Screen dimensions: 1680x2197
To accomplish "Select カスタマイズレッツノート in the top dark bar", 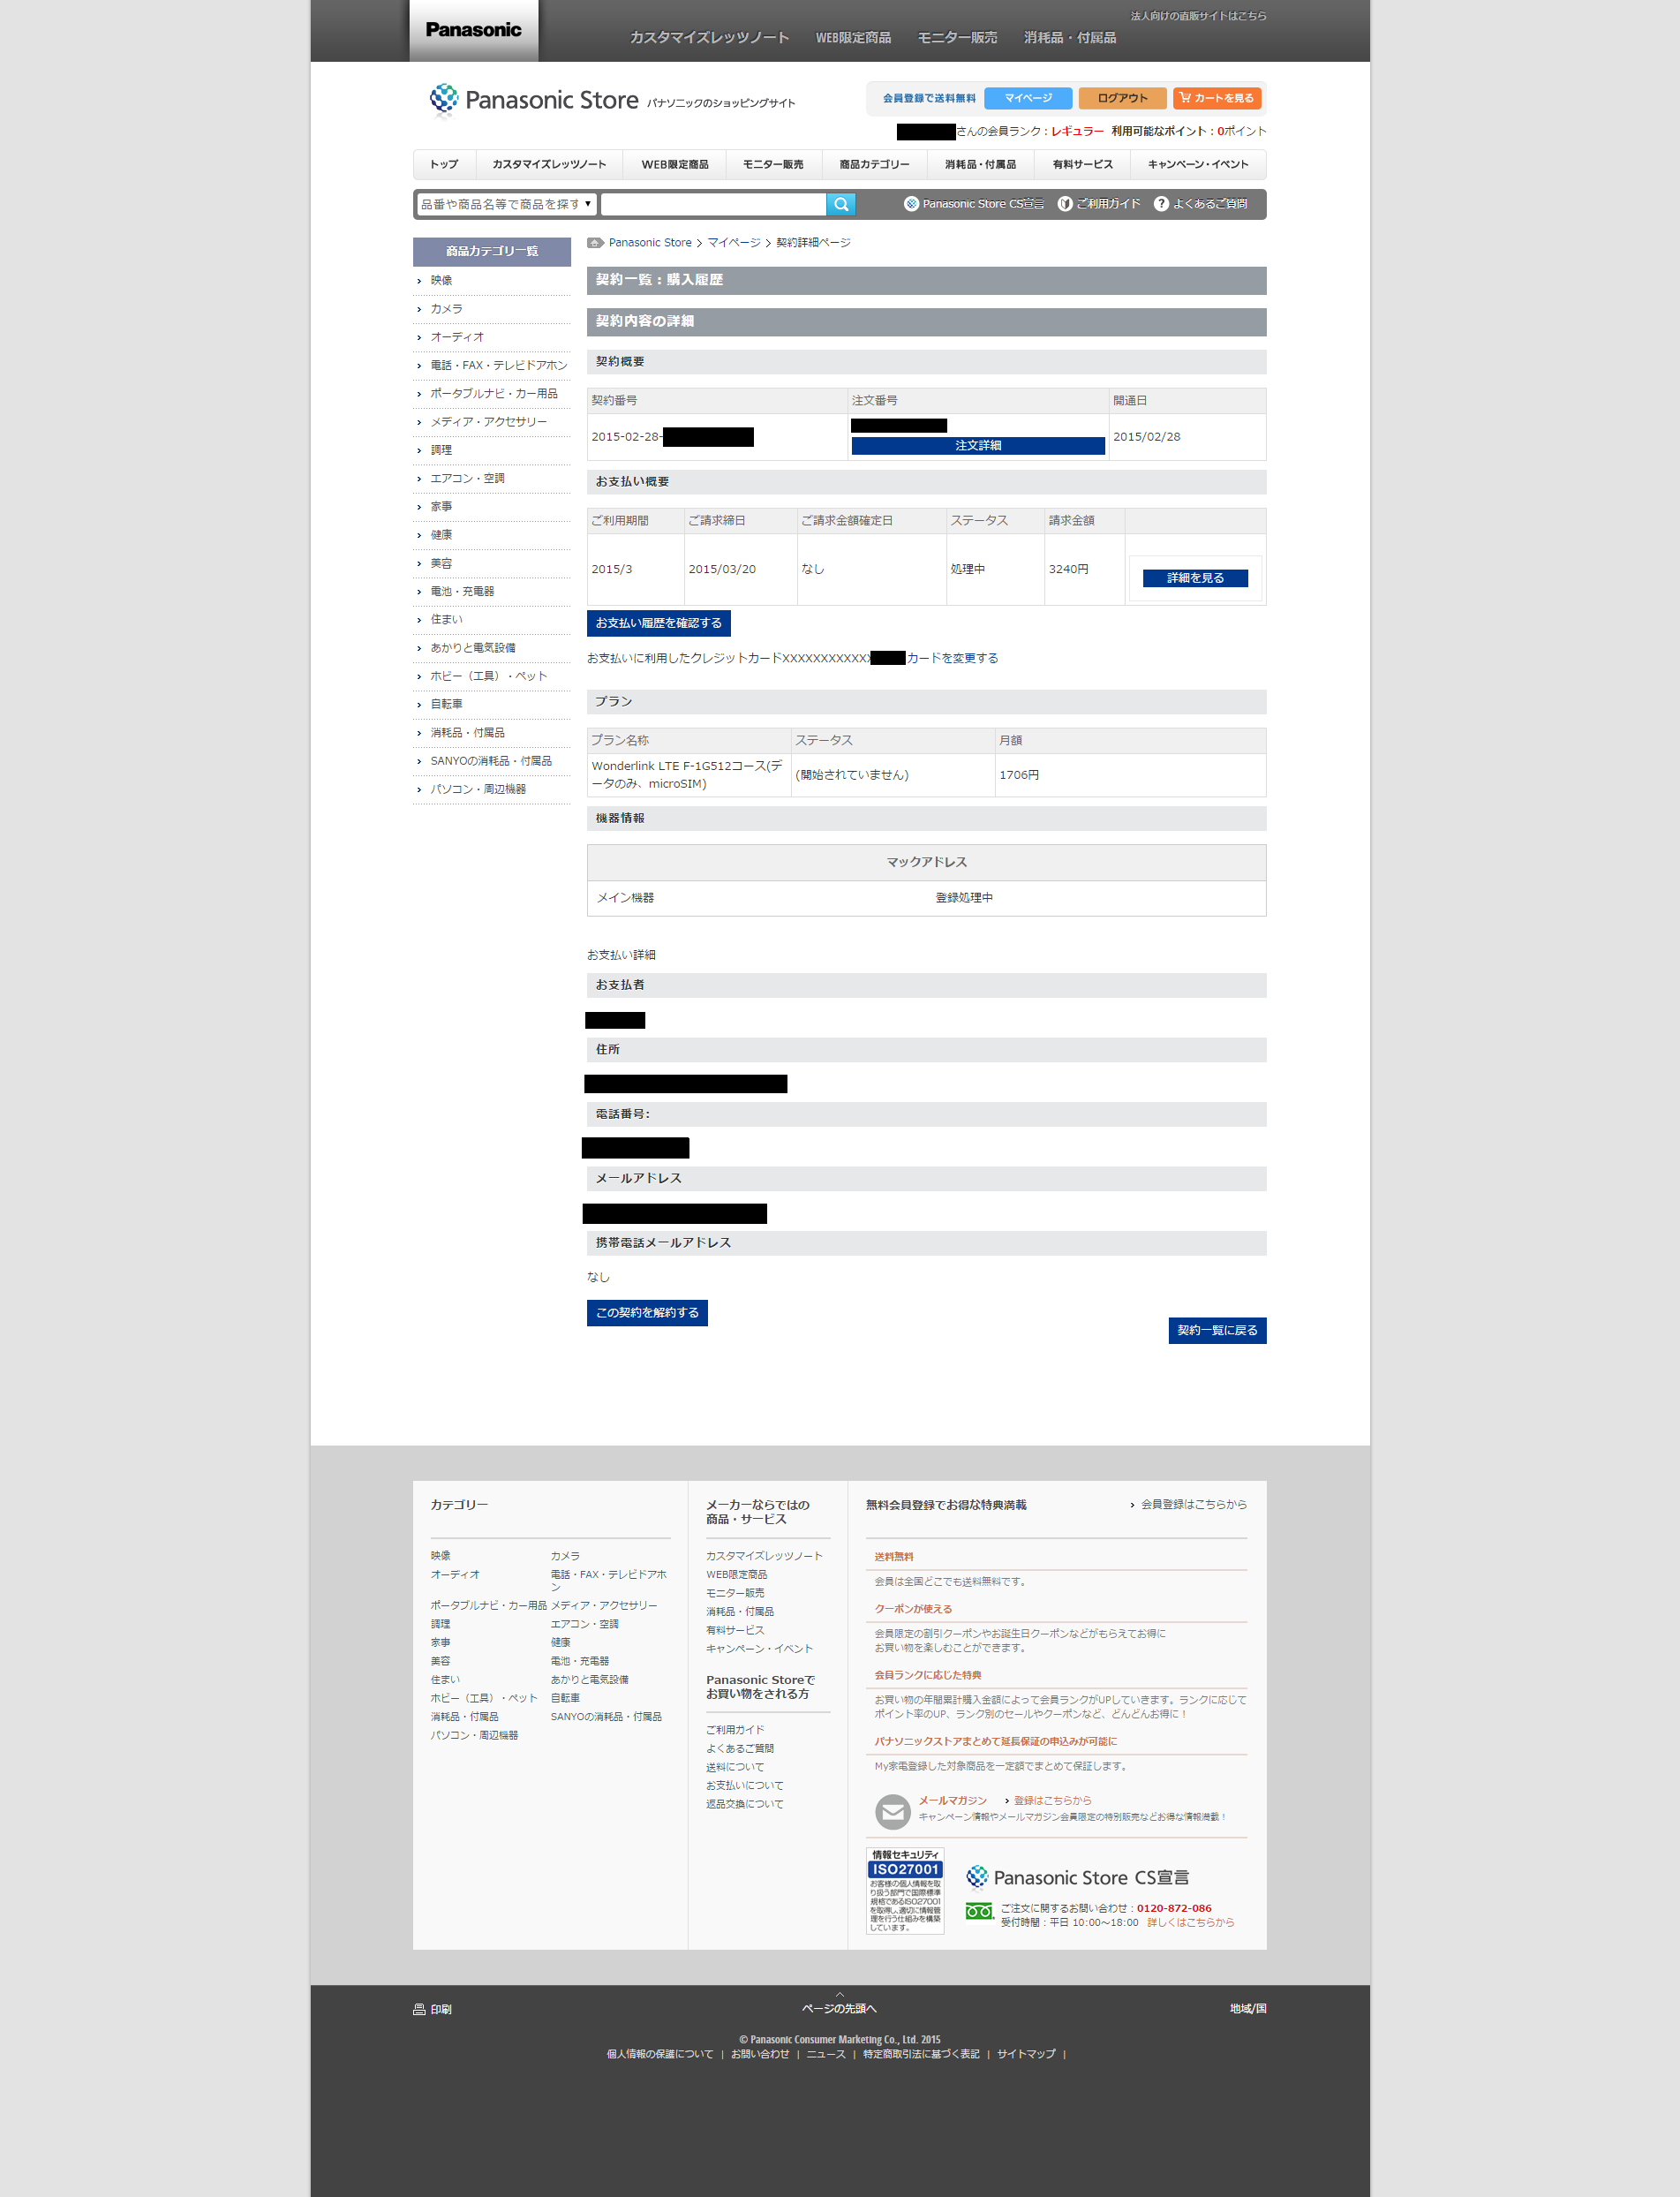I will point(709,38).
